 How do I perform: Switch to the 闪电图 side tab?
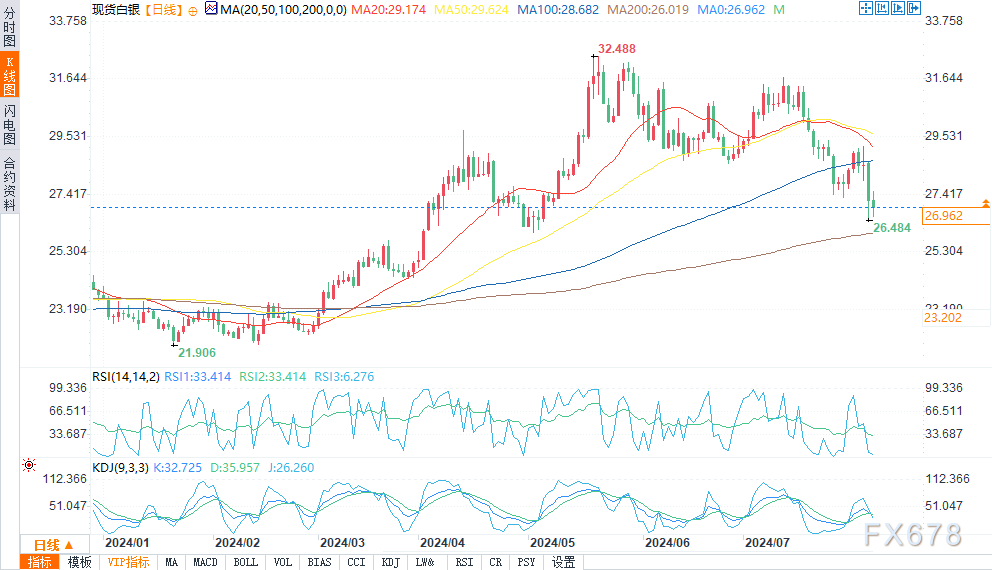(x=9, y=124)
